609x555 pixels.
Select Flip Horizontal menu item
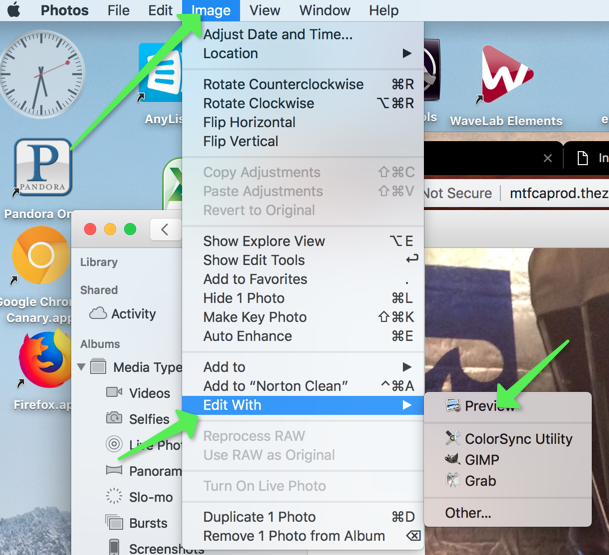pyautogui.click(x=249, y=122)
